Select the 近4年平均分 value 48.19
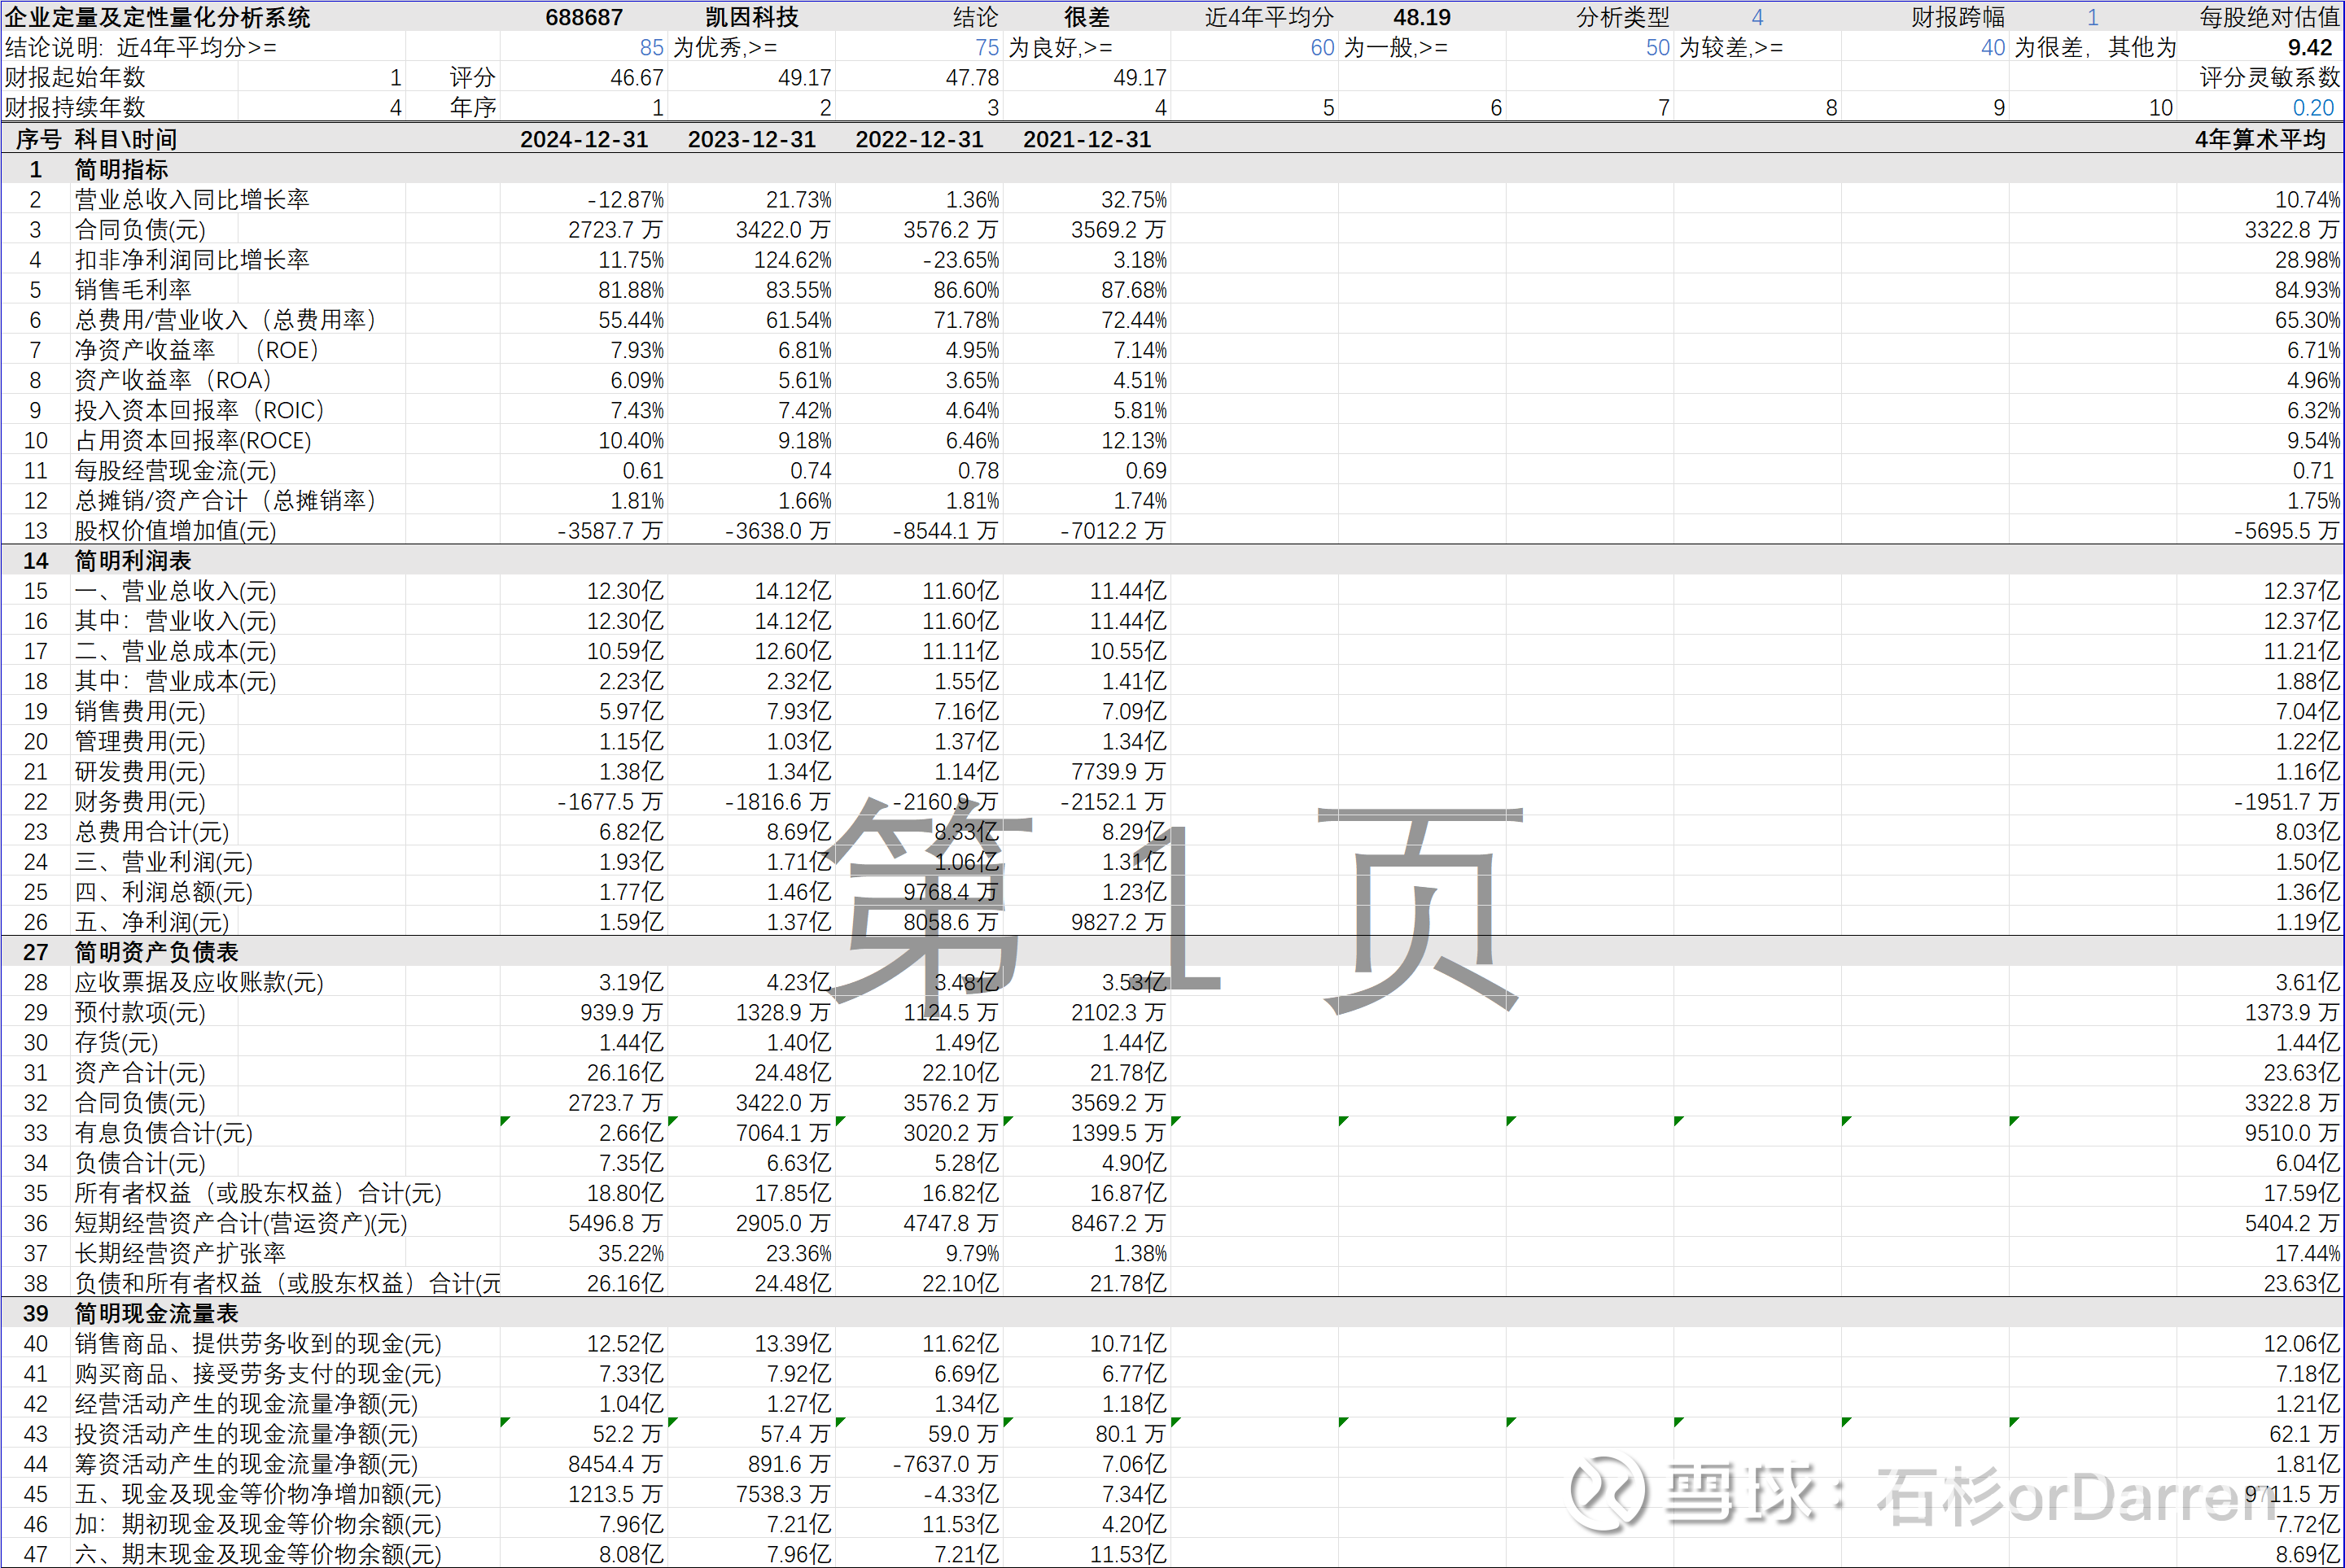Image resolution: width=2345 pixels, height=1568 pixels. pyautogui.click(x=1421, y=17)
